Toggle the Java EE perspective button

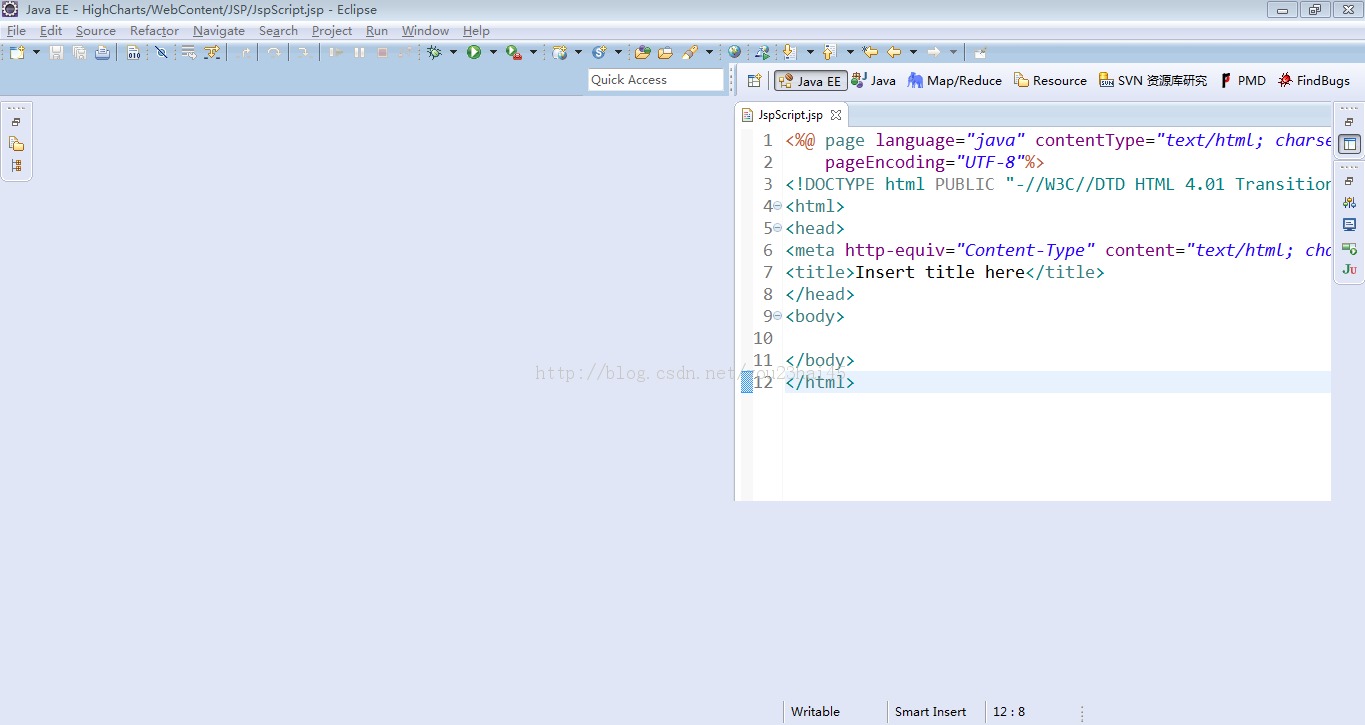810,81
